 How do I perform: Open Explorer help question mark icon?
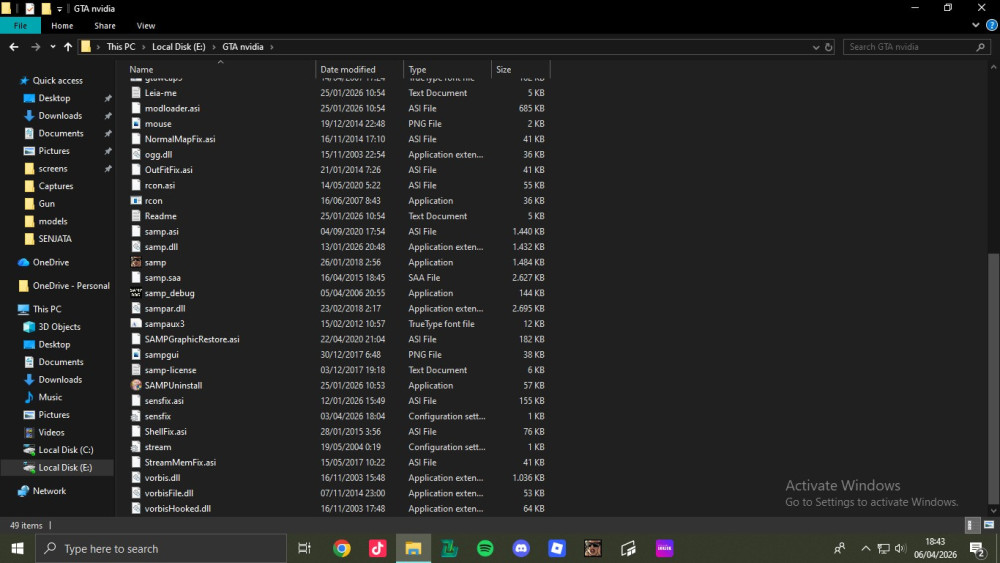point(991,26)
